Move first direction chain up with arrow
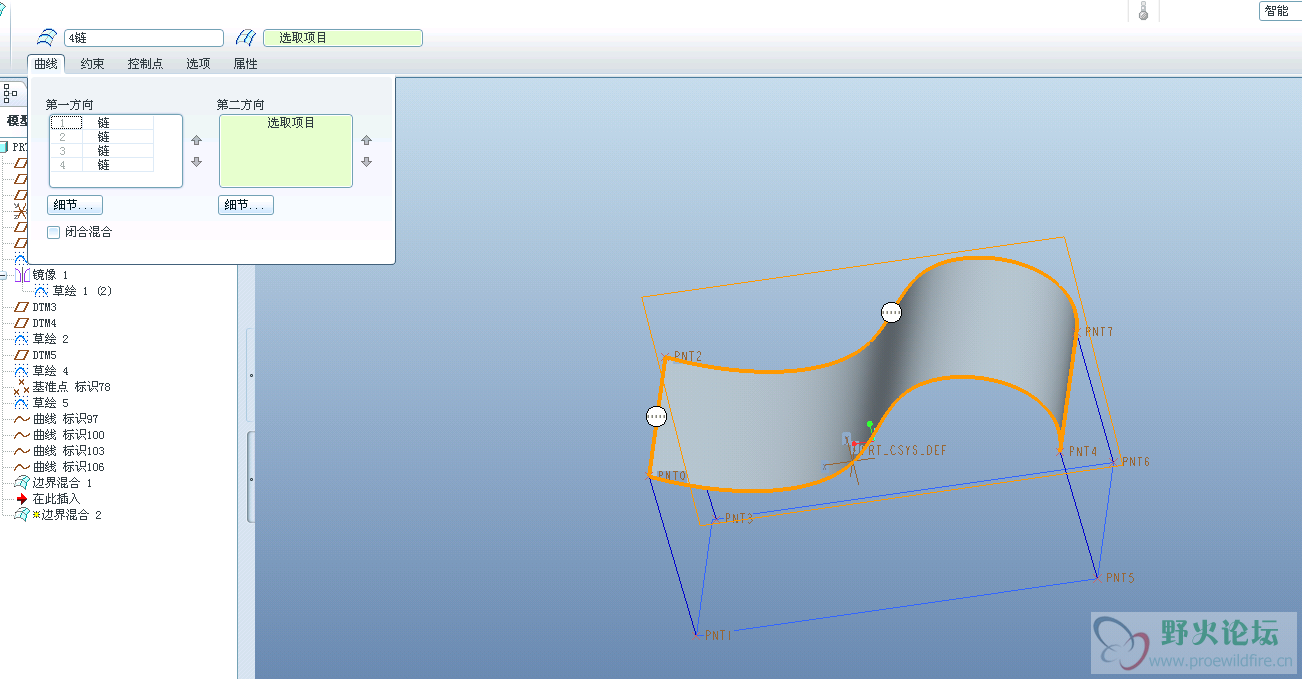This screenshot has width=1302, height=679. (196, 141)
